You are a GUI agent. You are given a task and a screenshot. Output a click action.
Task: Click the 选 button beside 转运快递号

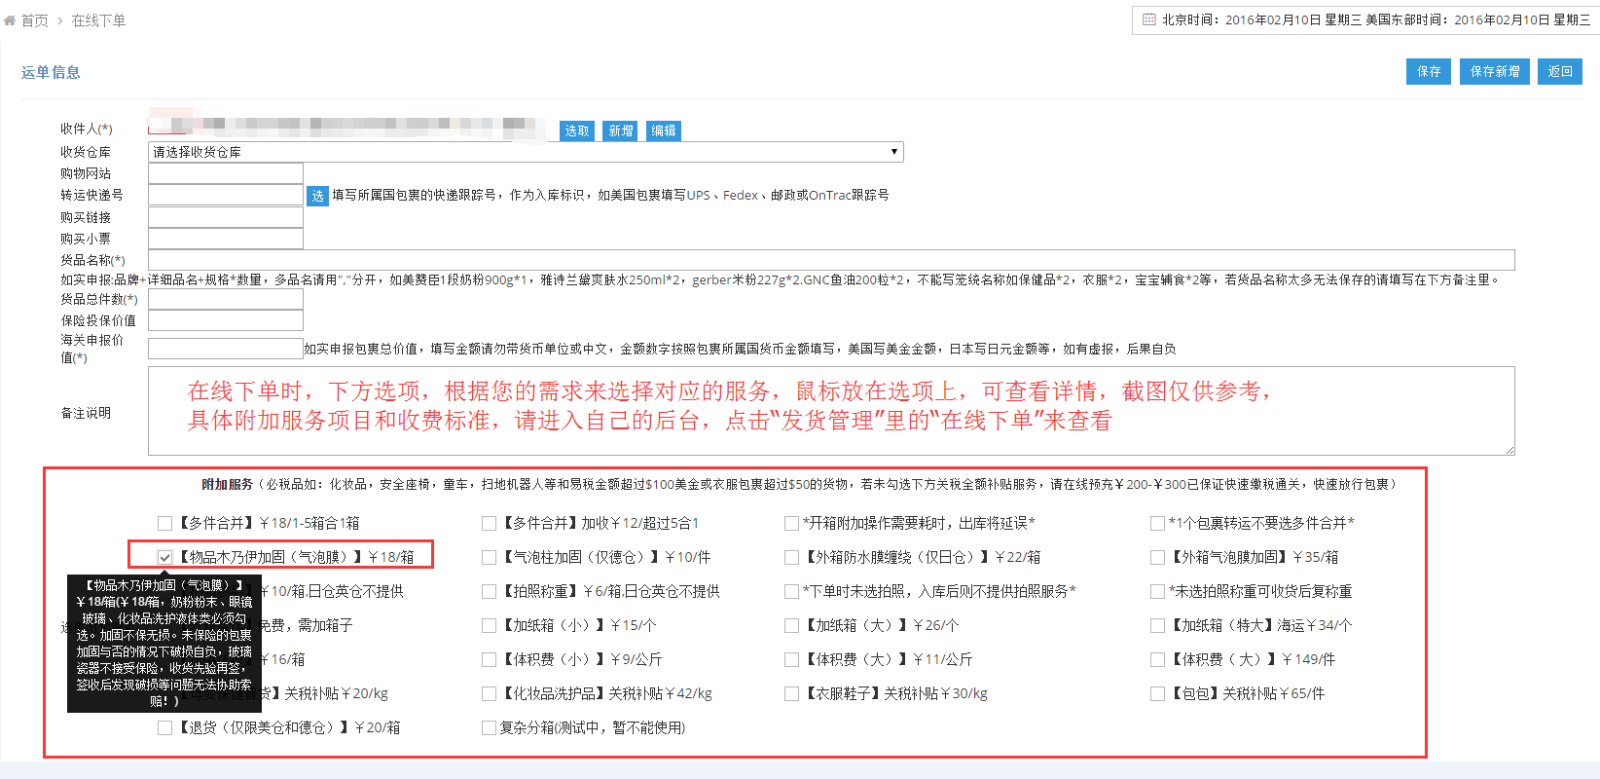coord(317,196)
